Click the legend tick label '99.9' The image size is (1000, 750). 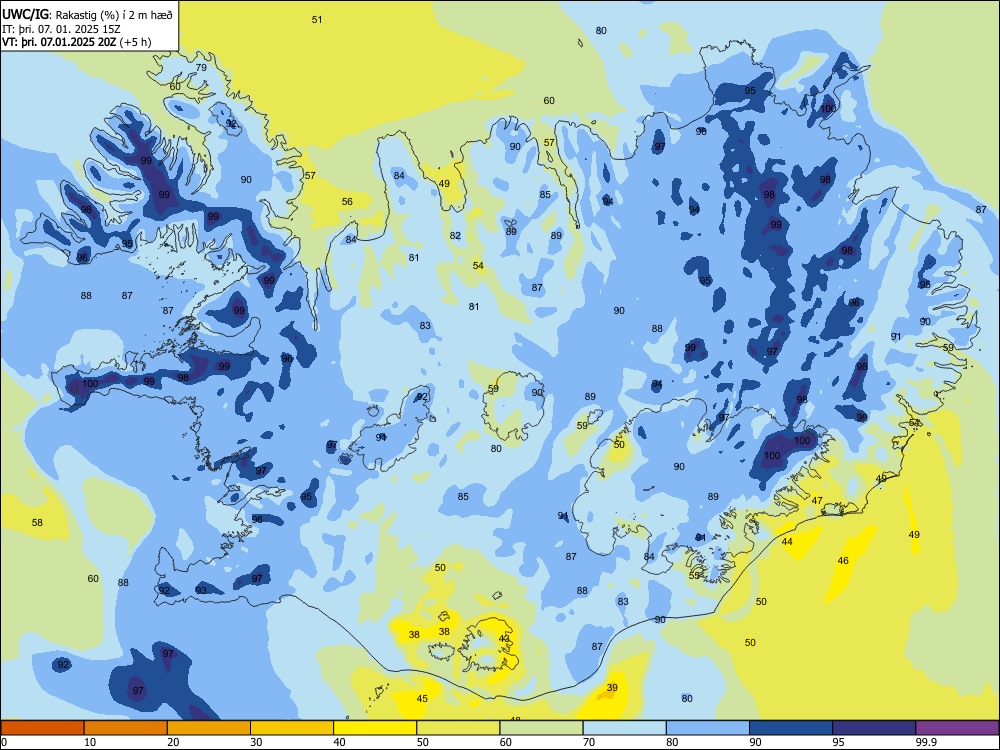click(x=926, y=742)
